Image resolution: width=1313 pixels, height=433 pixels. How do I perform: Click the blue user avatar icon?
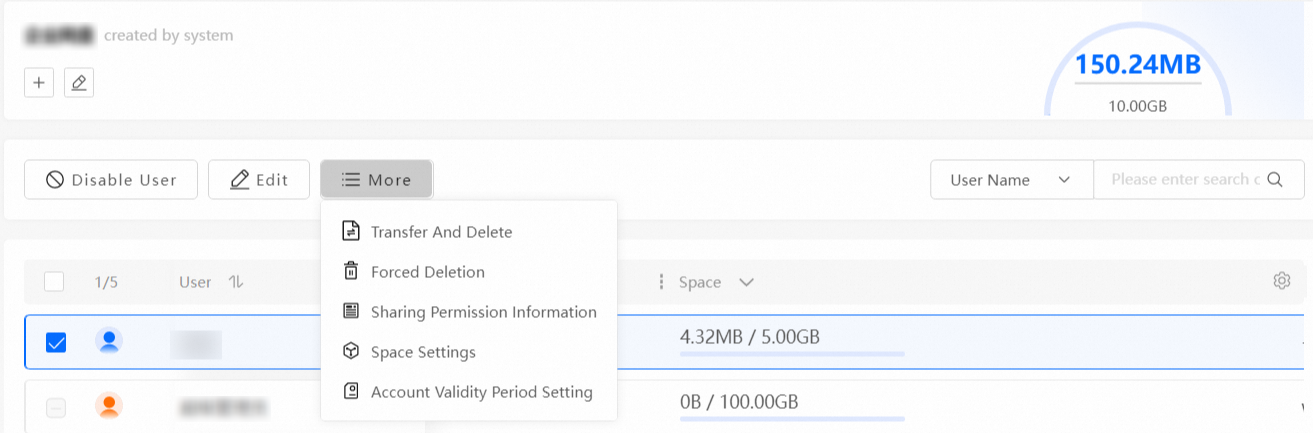[x=109, y=342]
